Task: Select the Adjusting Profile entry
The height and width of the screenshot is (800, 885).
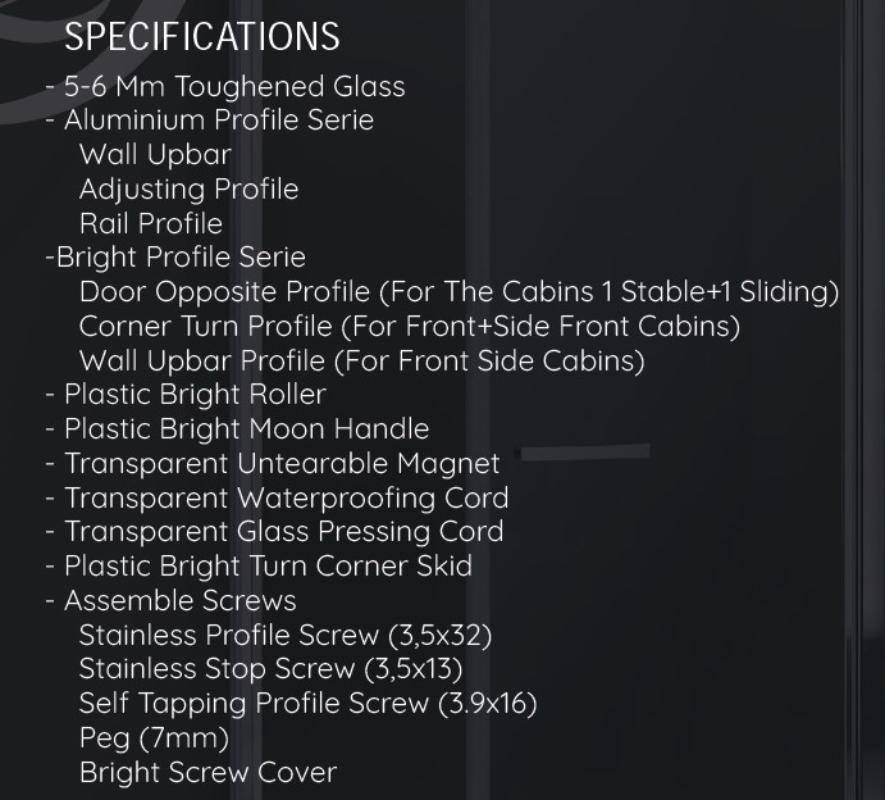Action: click(188, 189)
